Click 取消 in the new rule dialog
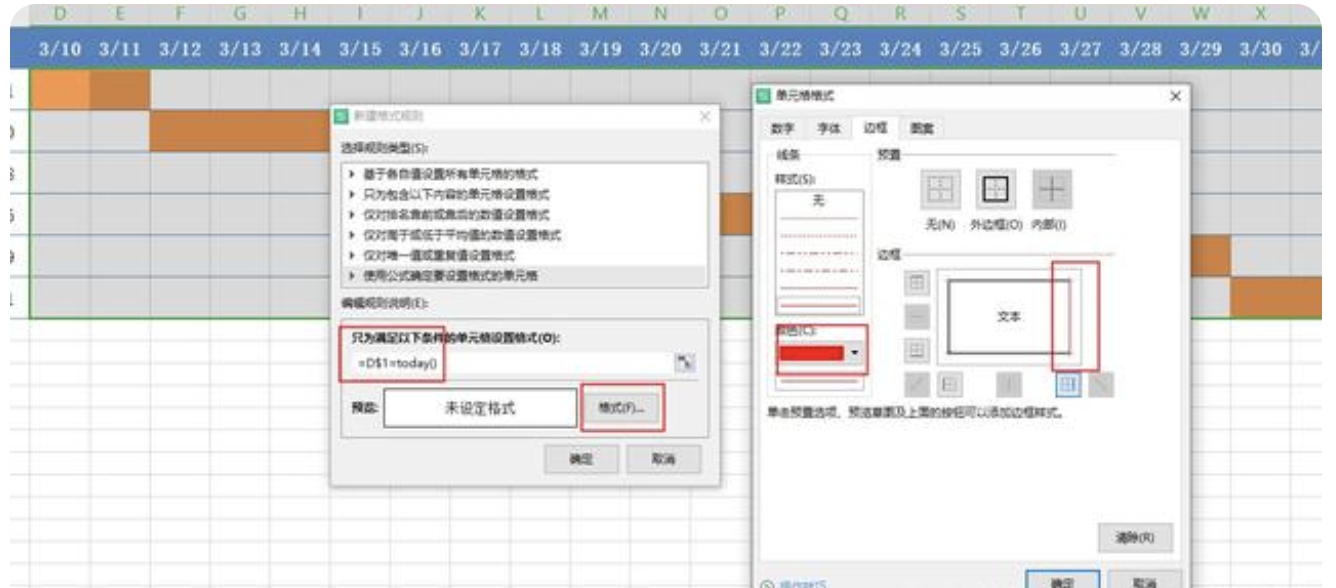This screenshot has width=1336, height=588. coord(663,459)
